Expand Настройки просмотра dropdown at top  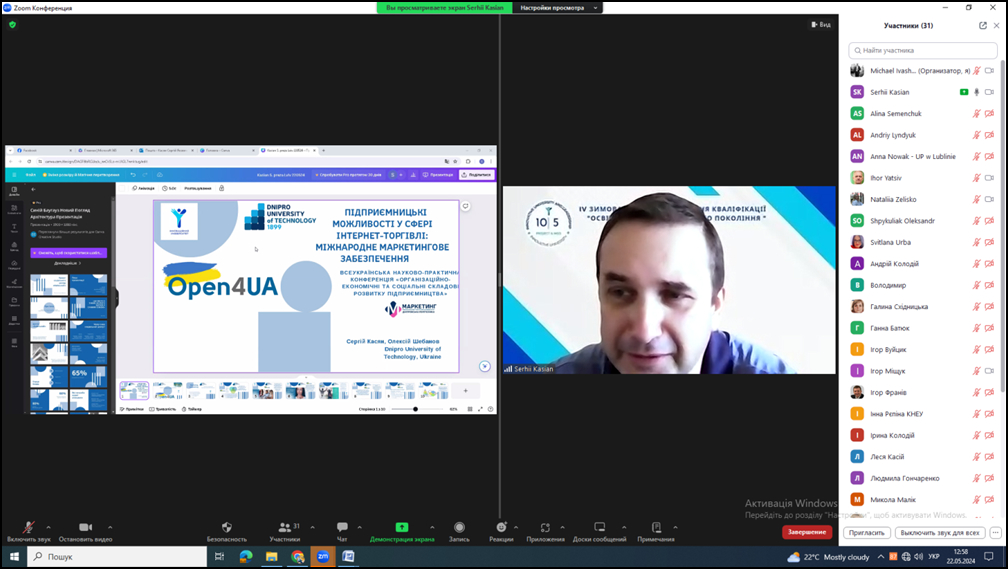(x=560, y=7)
